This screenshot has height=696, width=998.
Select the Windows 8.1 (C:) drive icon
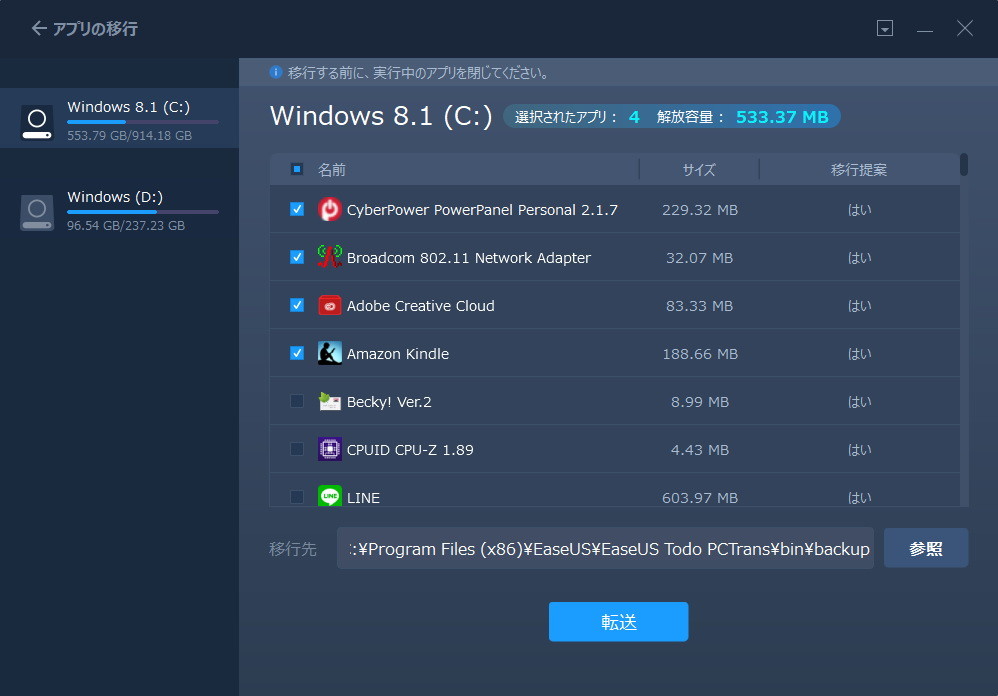point(37,122)
